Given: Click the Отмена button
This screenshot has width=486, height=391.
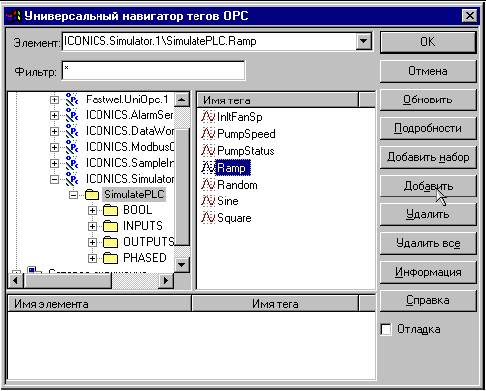Looking at the screenshot, I should pyautogui.click(x=428, y=71).
